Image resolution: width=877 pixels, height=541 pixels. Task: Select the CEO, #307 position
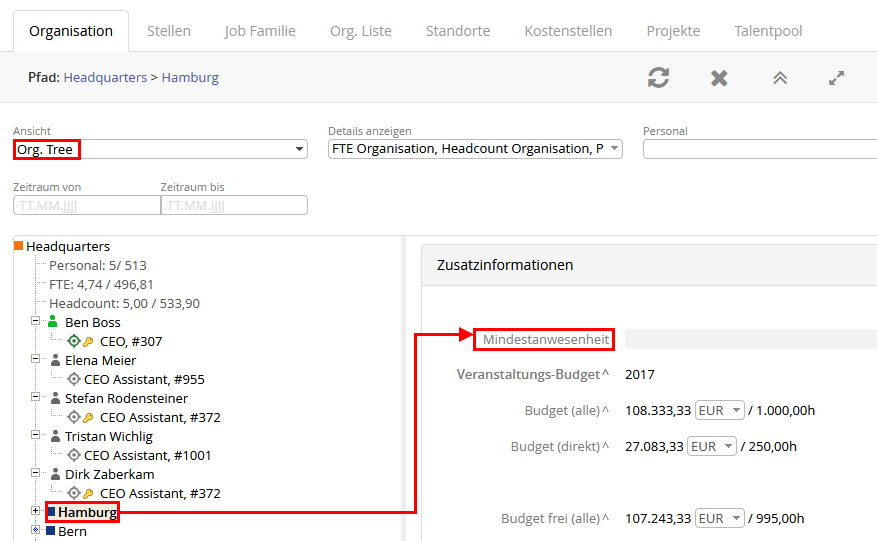point(131,341)
